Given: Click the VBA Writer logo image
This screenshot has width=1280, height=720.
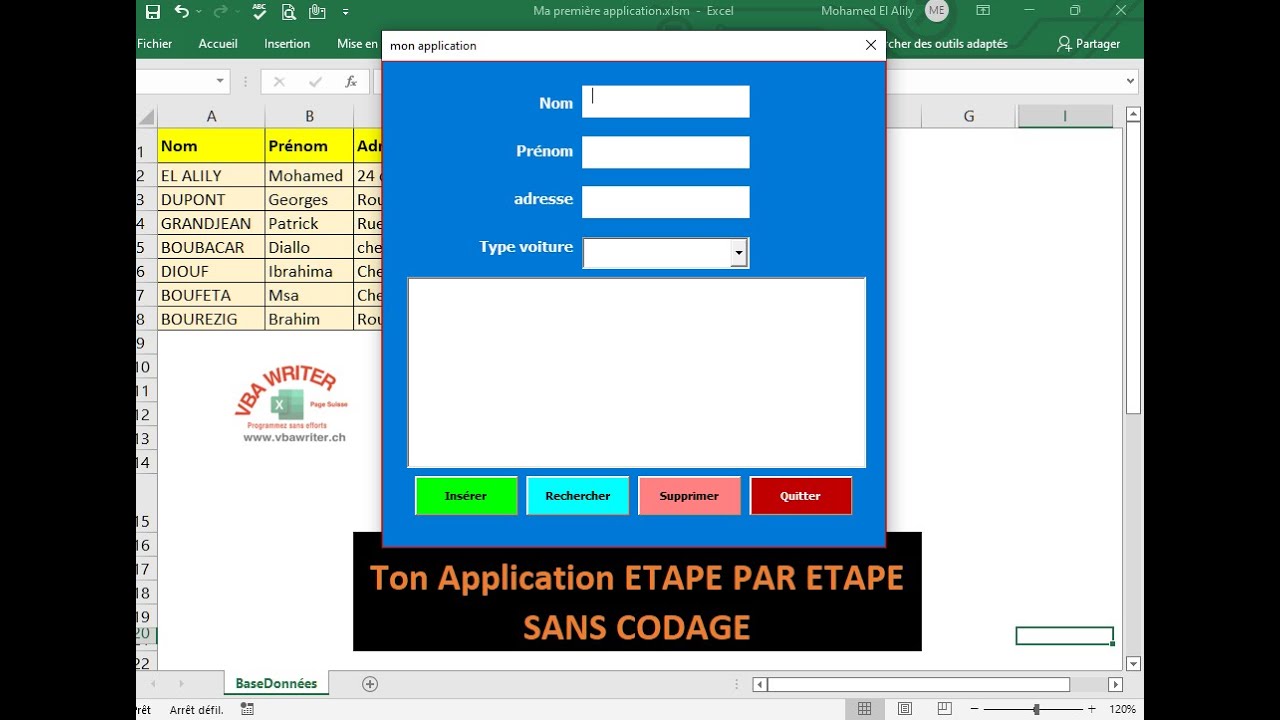Looking at the screenshot, I should pos(292,405).
